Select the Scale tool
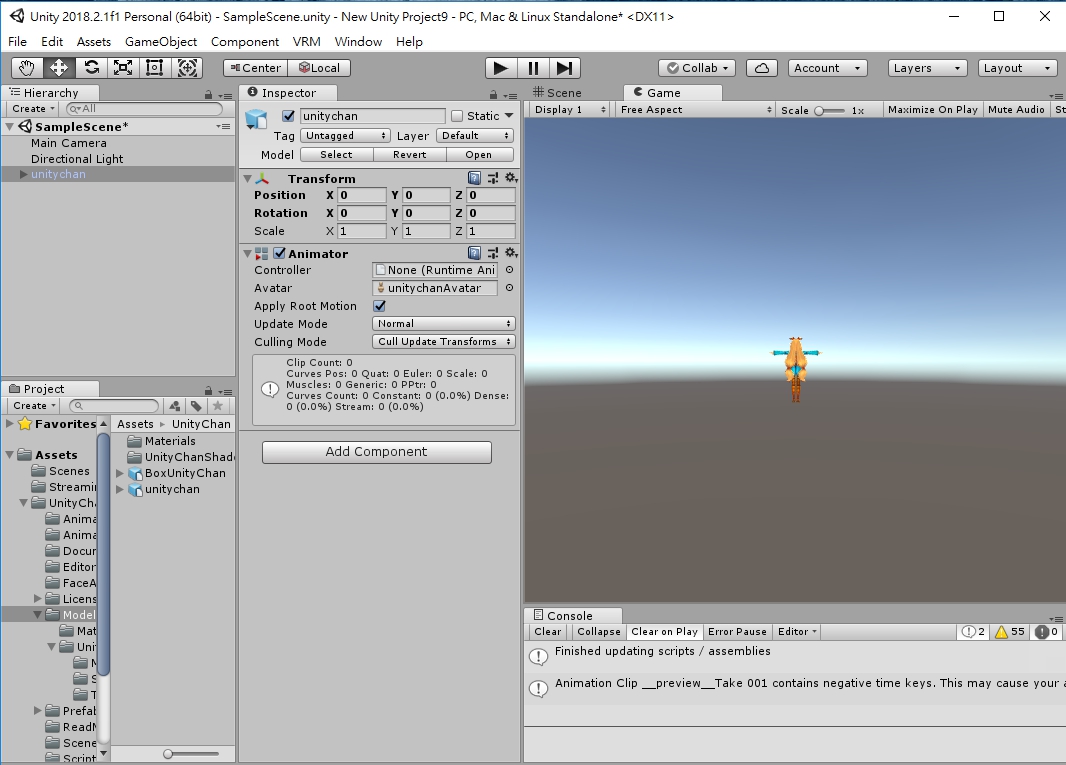 [122, 68]
